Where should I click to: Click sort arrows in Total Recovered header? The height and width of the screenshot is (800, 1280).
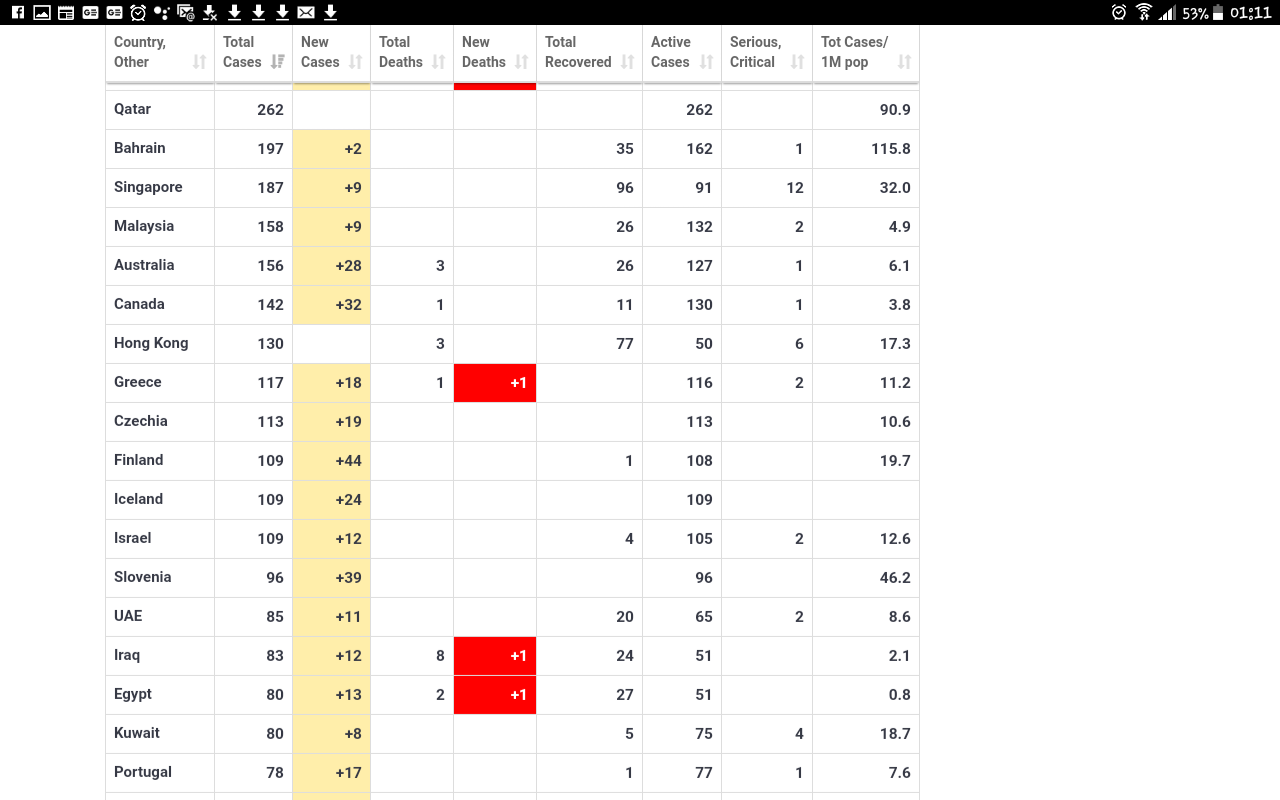[627, 62]
